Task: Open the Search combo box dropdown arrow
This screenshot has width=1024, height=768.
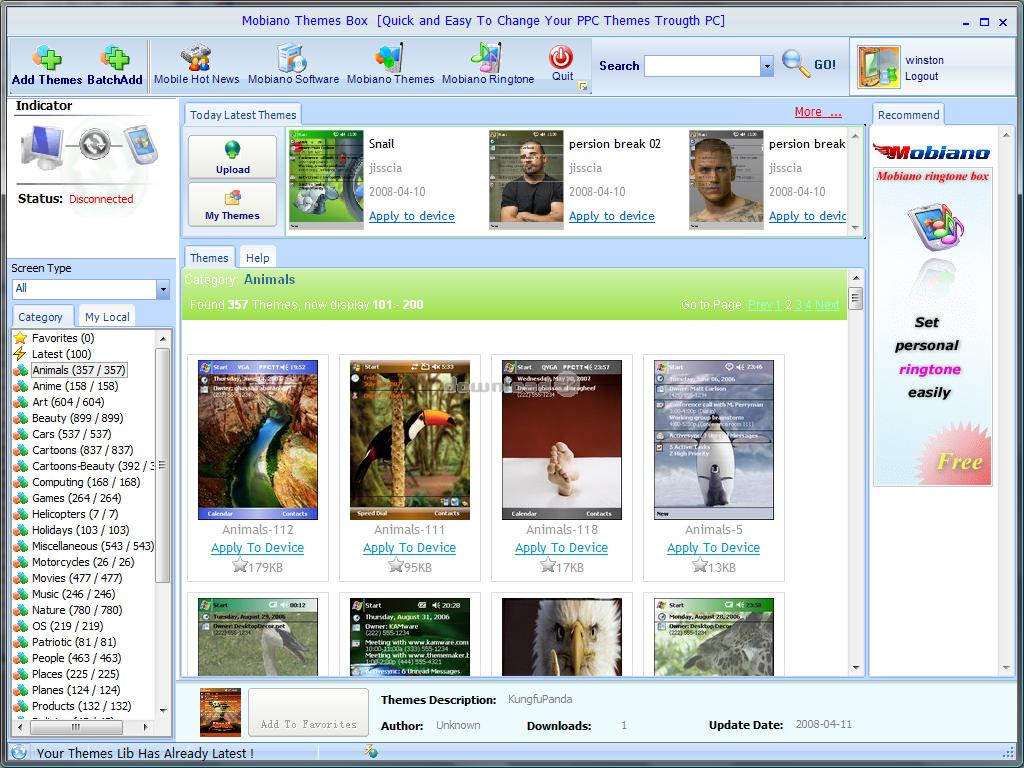Action: coord(767,65)
